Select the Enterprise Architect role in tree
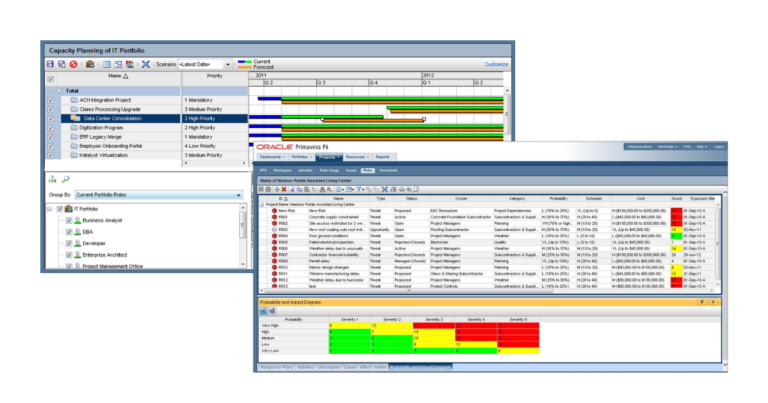768x403 pixels. (x=105, y=255)
